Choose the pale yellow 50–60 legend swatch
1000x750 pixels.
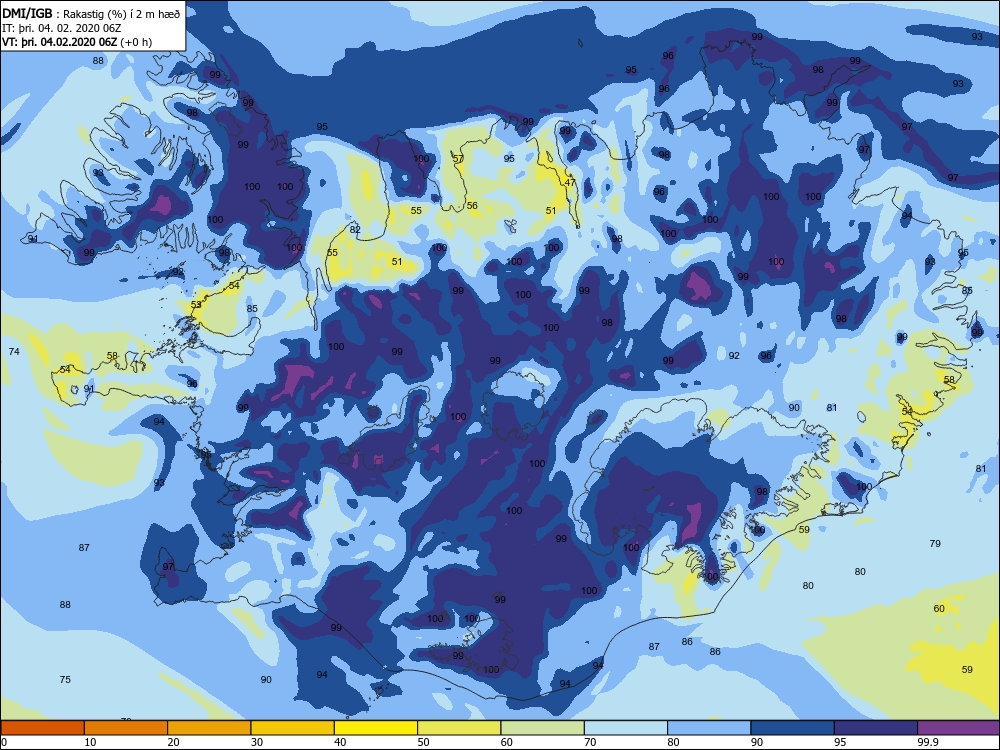[459, 728]
